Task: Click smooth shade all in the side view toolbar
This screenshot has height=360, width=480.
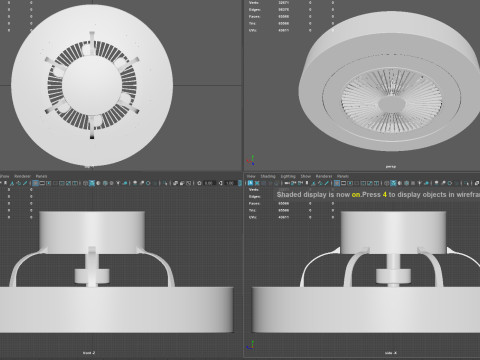Action: click(x=393, y=183)
